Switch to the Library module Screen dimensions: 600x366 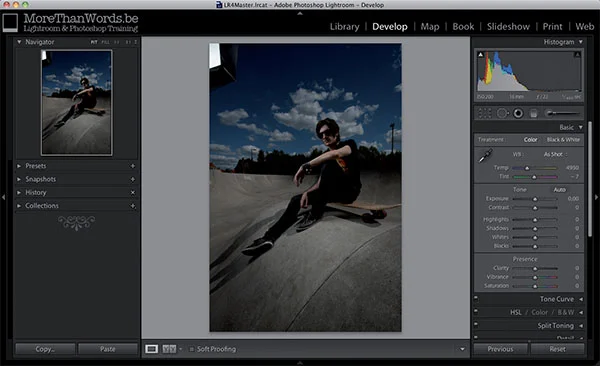344,26
